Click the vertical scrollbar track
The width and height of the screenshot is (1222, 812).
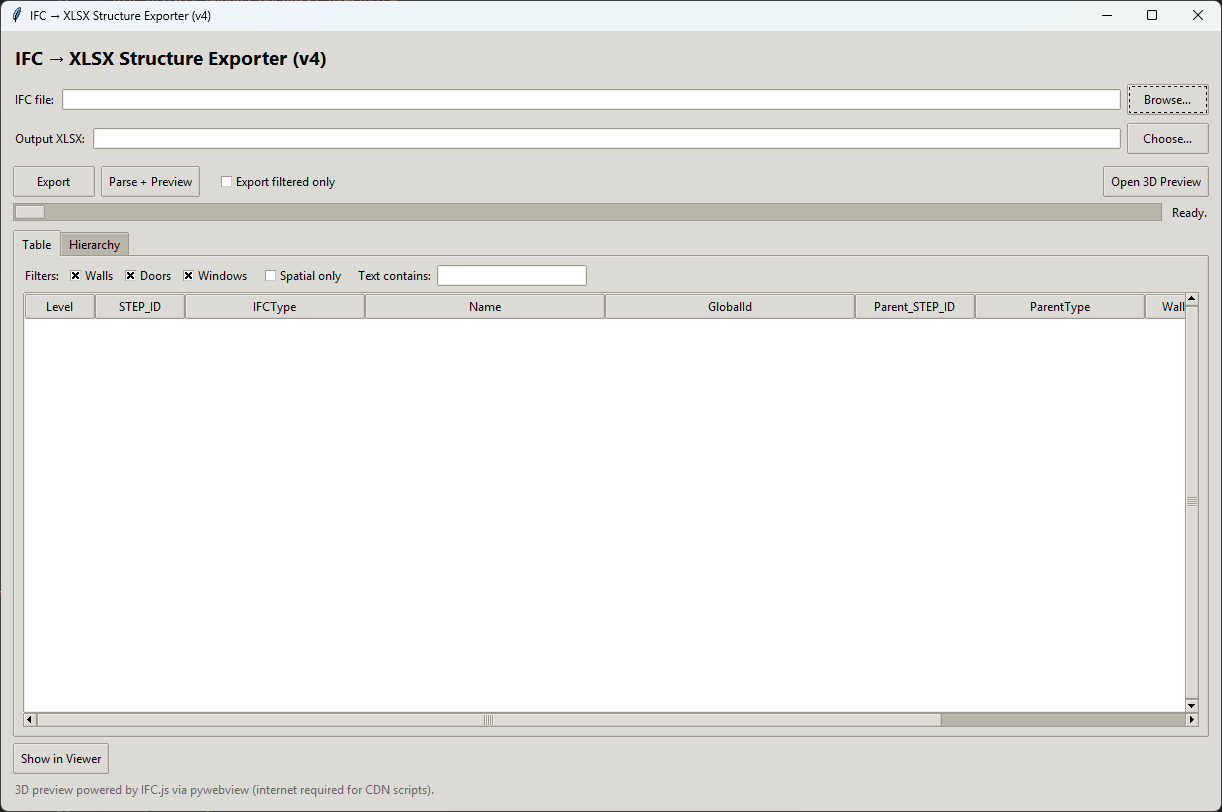[x=1192, y=502]
